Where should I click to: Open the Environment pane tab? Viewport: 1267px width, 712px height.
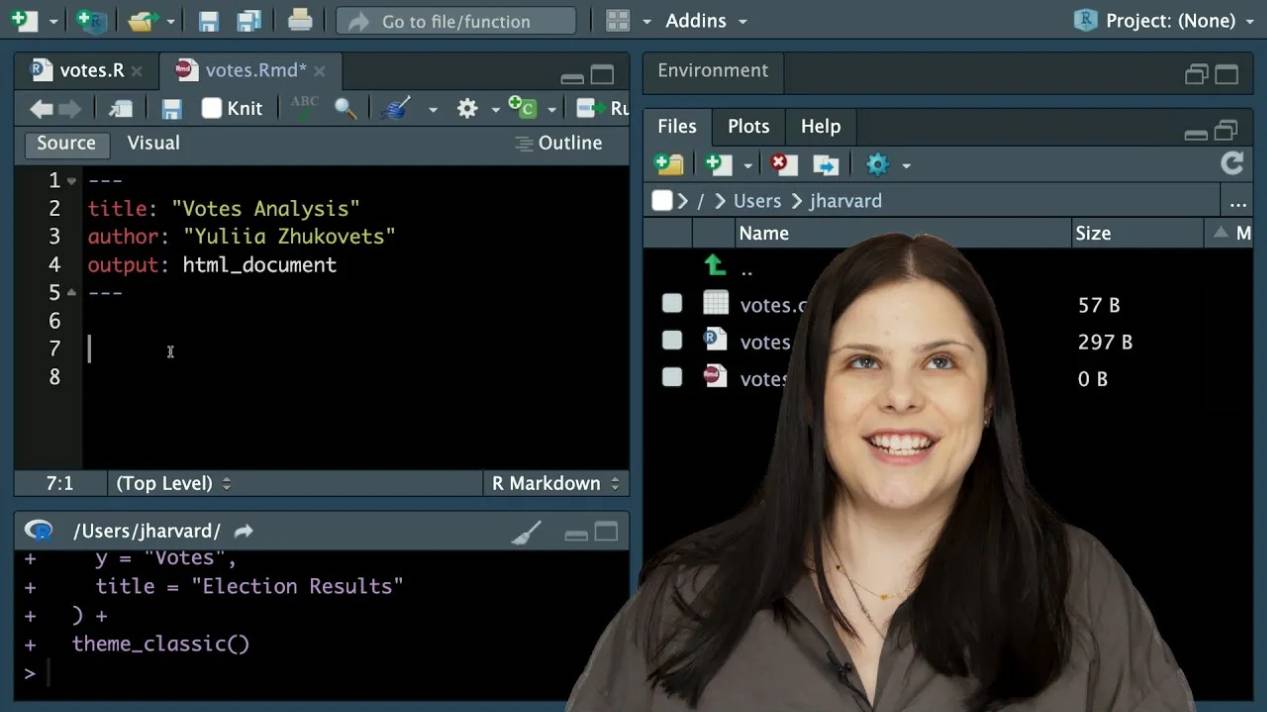pos(713,70)
